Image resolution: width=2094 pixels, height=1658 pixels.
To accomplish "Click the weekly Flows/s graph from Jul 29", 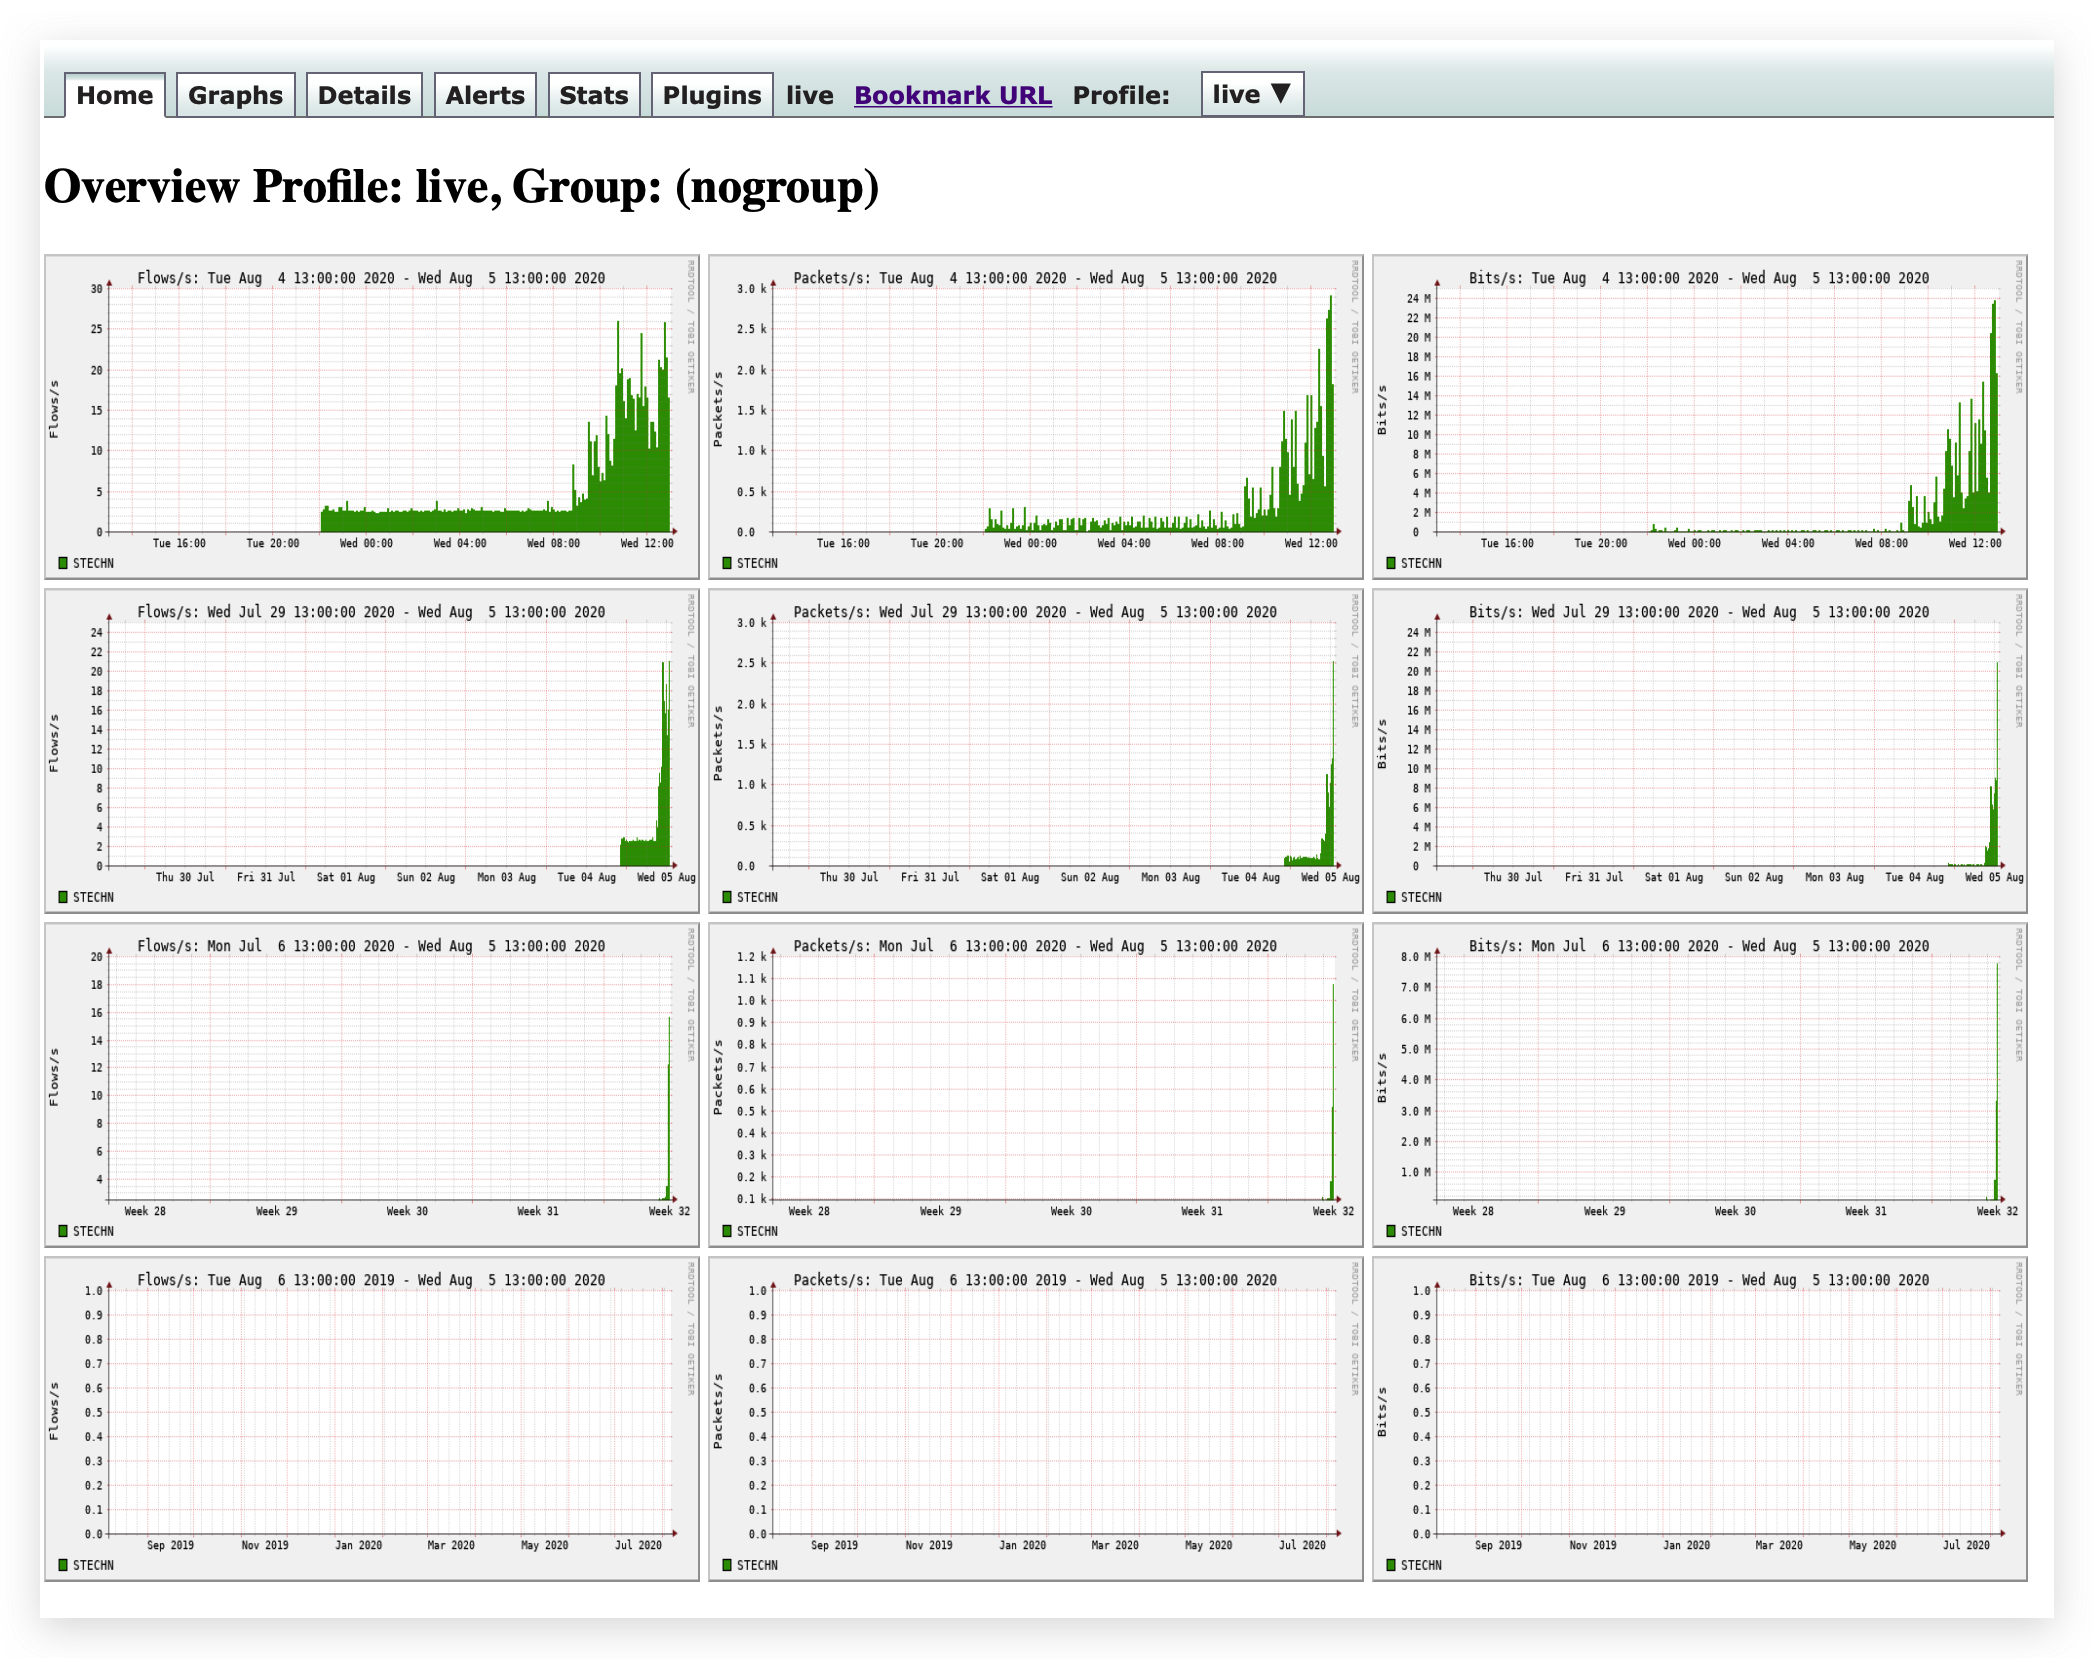I will tap(371, 750).
